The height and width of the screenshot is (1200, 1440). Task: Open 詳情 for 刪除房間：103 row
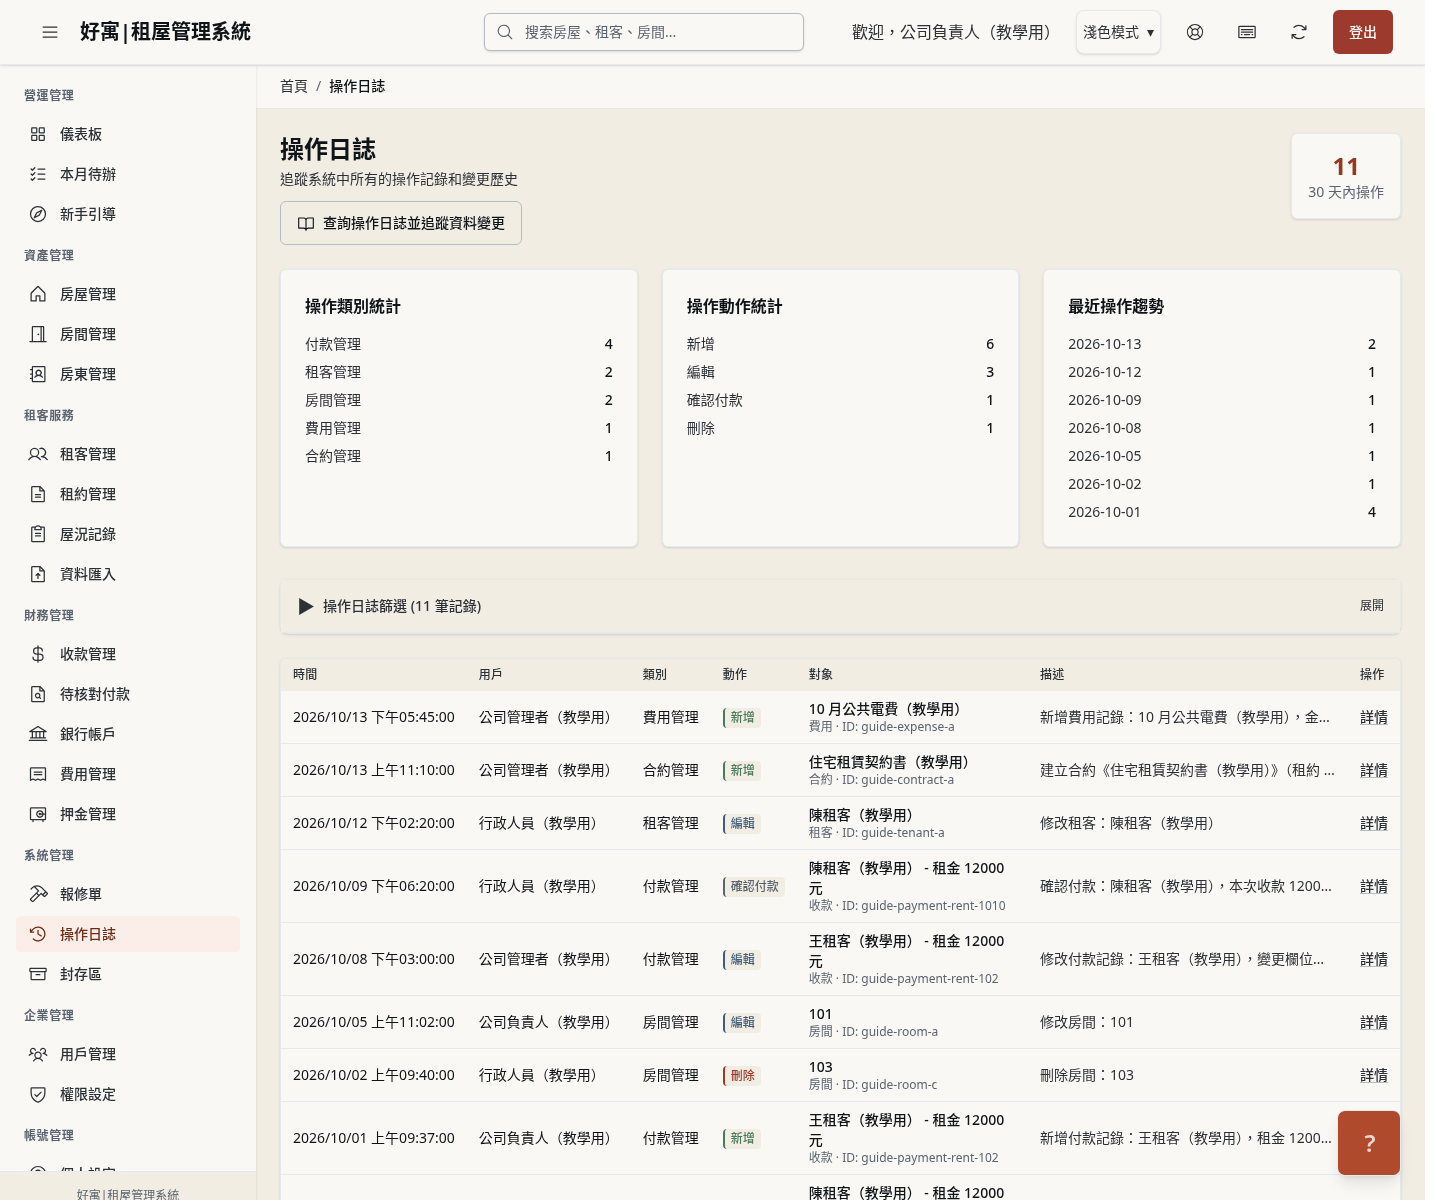coord(1373,1075)
